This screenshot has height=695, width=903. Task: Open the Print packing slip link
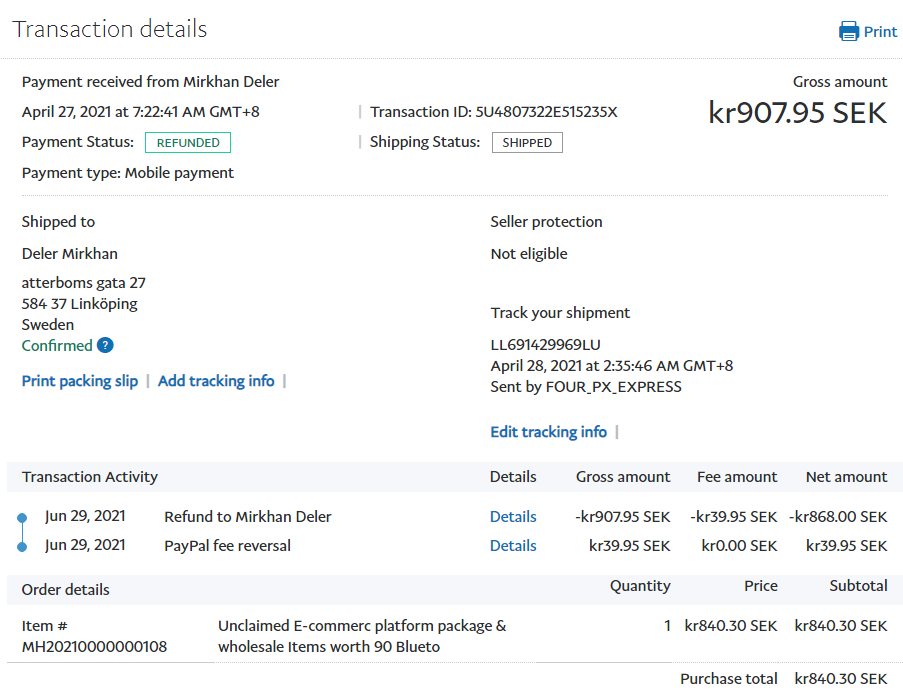click(x=80, y=381)
